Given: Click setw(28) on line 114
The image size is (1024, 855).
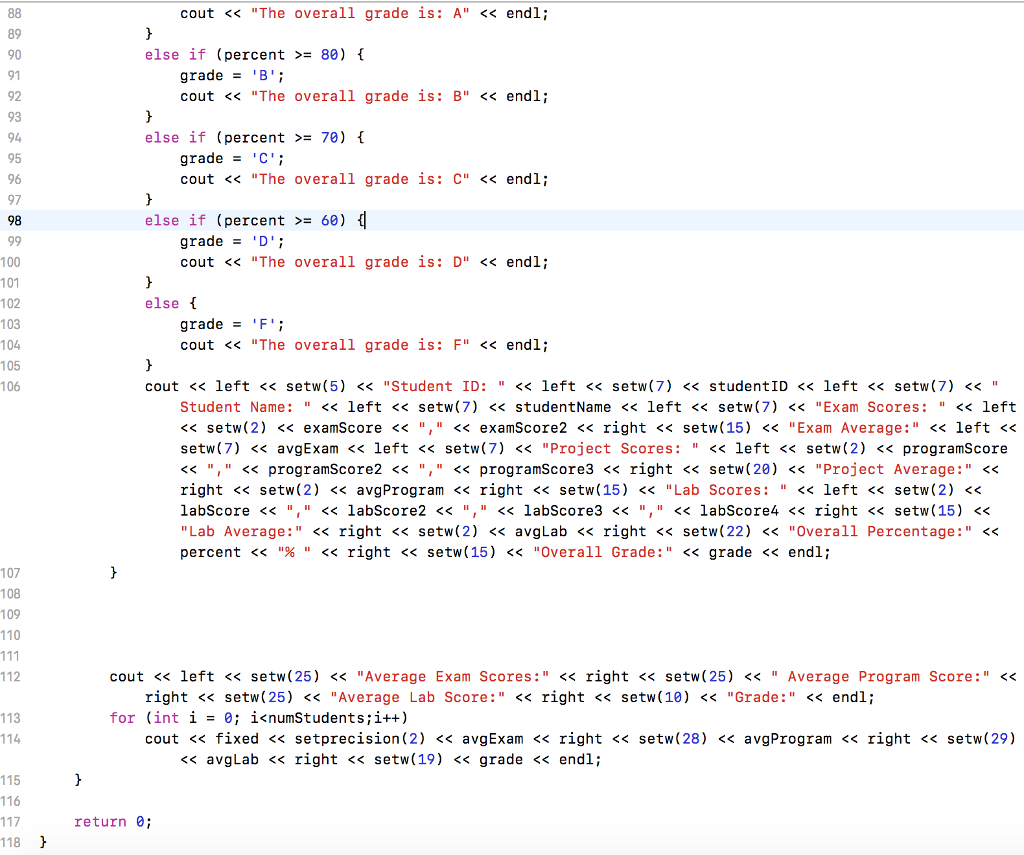Looking at the screenshot, I should click(x=673, y=739).
